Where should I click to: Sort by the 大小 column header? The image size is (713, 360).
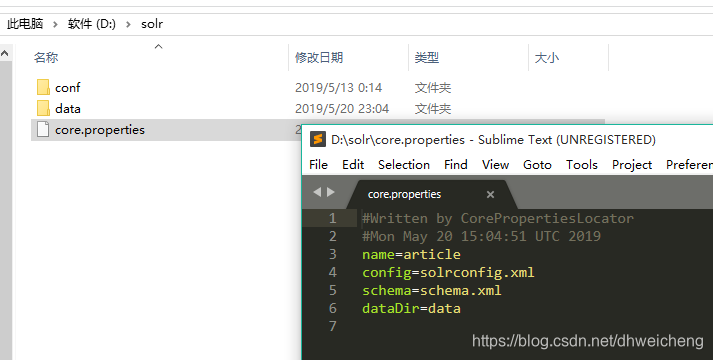[547, 58]
